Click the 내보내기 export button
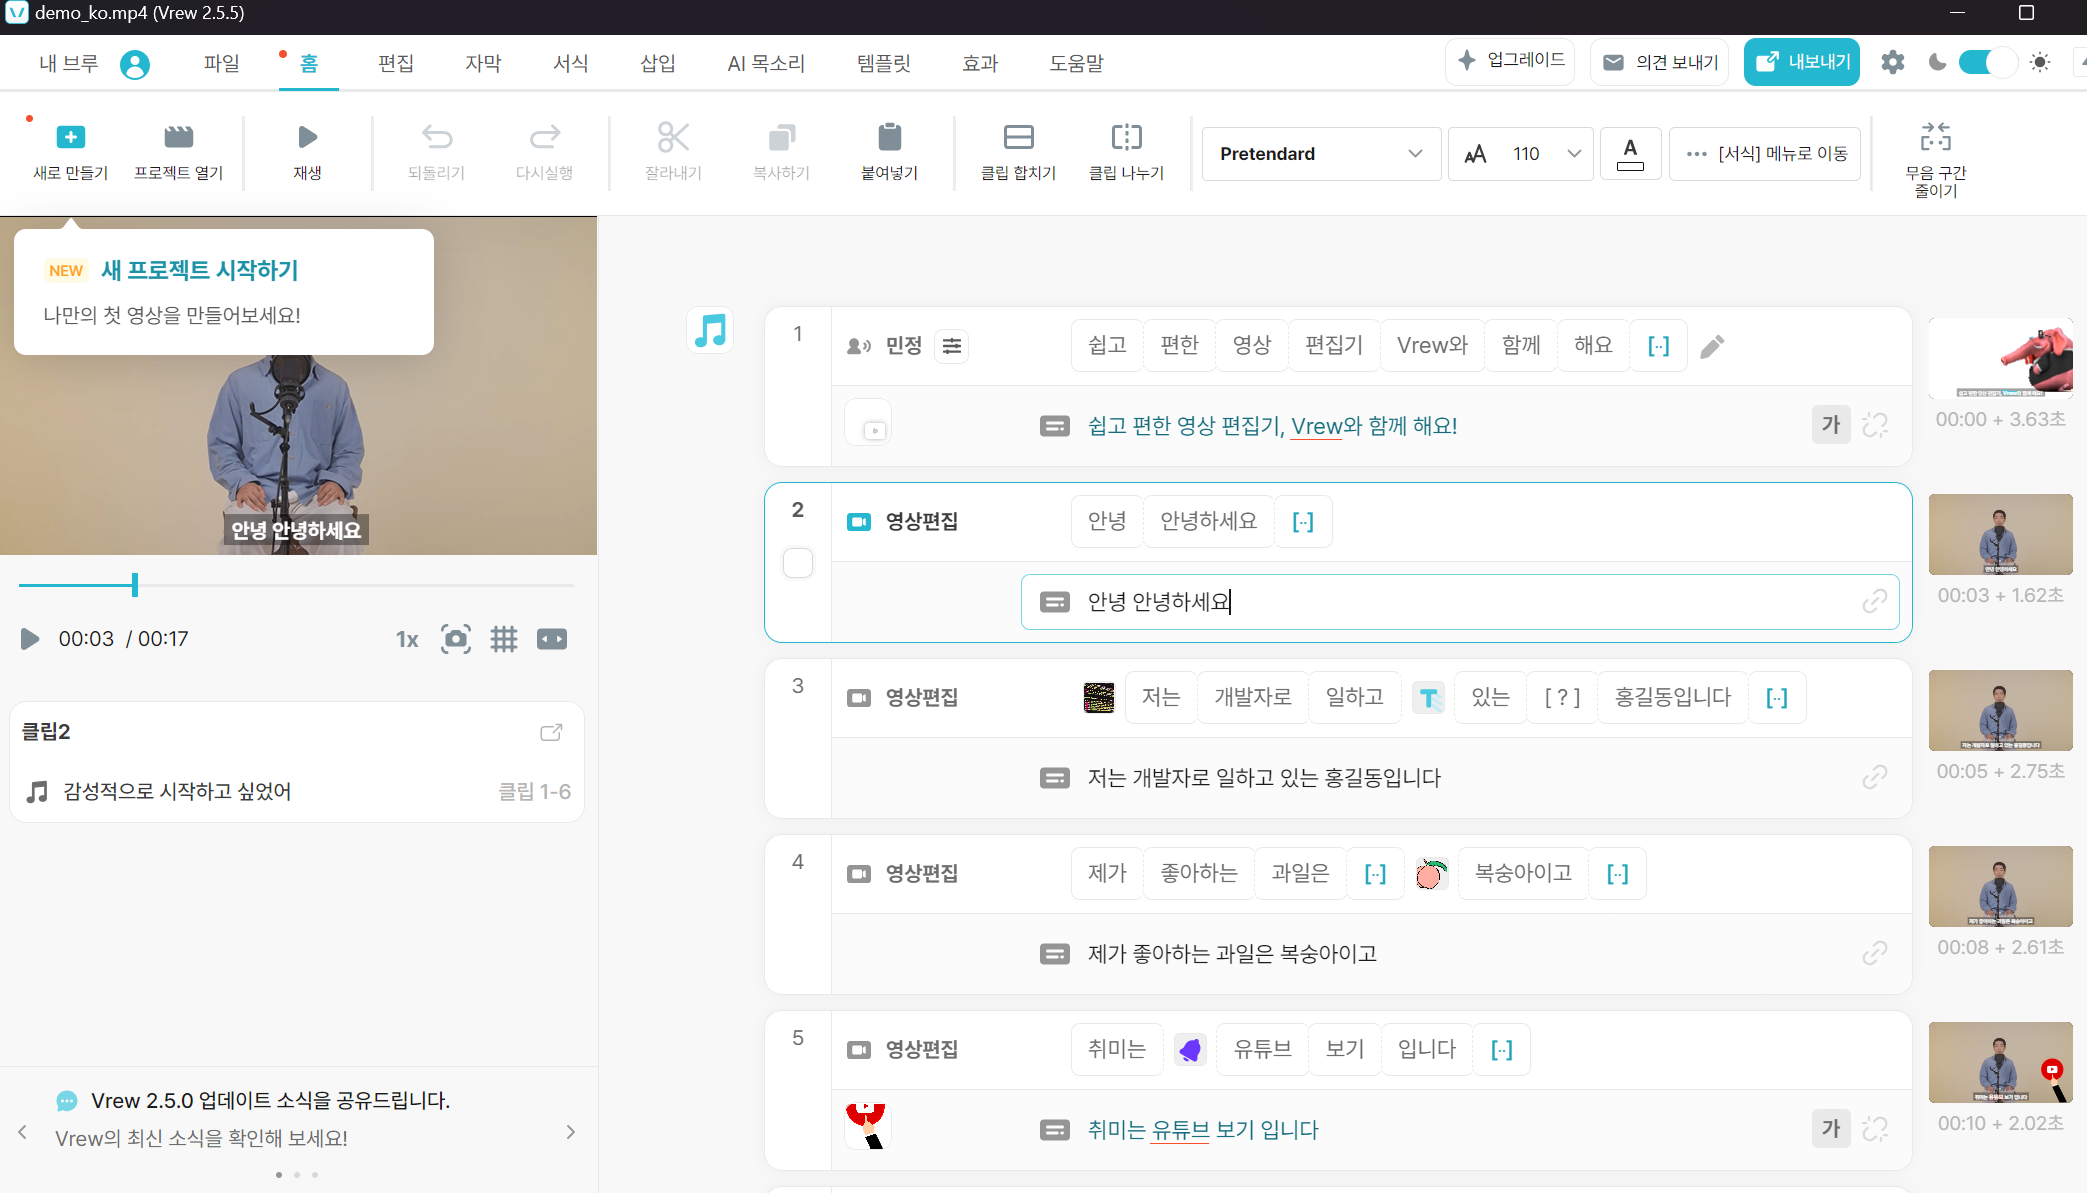Image resolution: width=2087 pixels, height=1193 pixels. (1801, 61)
